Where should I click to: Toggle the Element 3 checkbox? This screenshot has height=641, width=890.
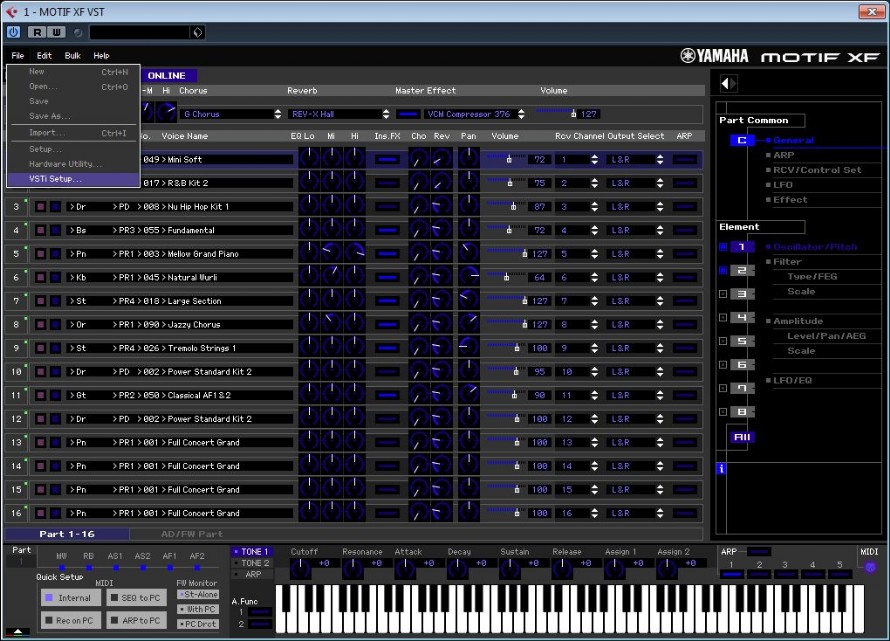click(722, 294)
